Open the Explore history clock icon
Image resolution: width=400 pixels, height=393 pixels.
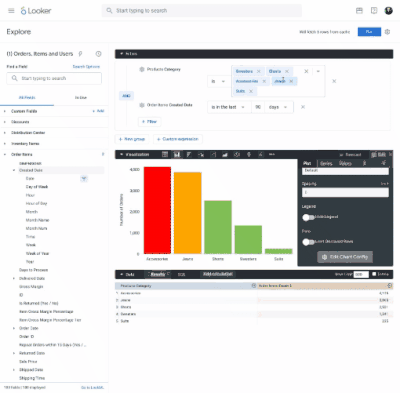[x=99, y=54]
